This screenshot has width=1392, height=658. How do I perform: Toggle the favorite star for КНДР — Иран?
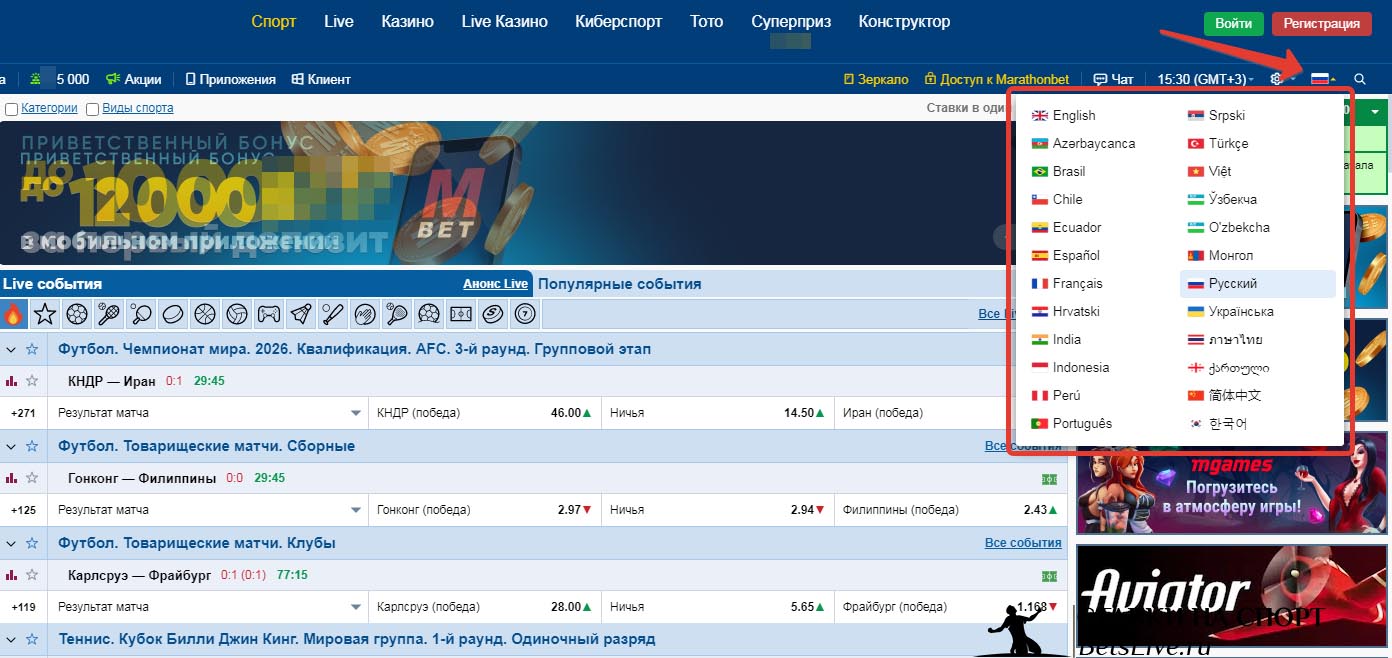[x=33, y=380]
